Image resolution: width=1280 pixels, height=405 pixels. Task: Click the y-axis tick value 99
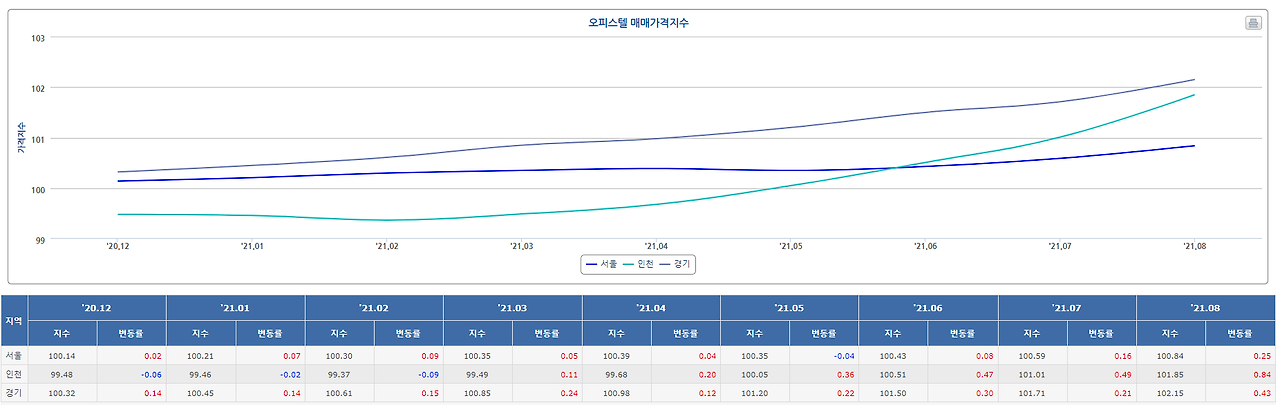click(x=42, y=239)
